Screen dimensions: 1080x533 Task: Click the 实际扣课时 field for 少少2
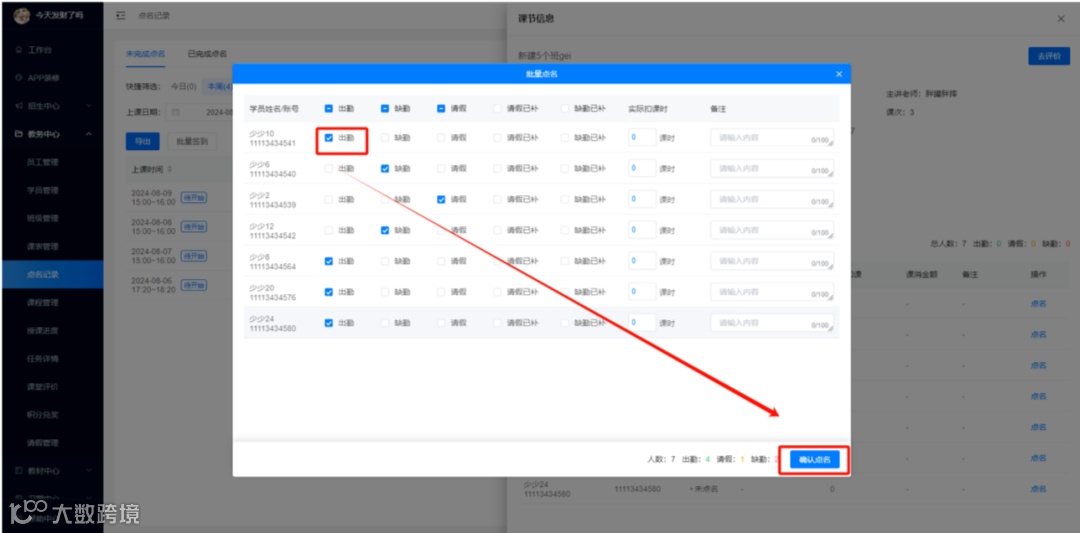(642, 199)
